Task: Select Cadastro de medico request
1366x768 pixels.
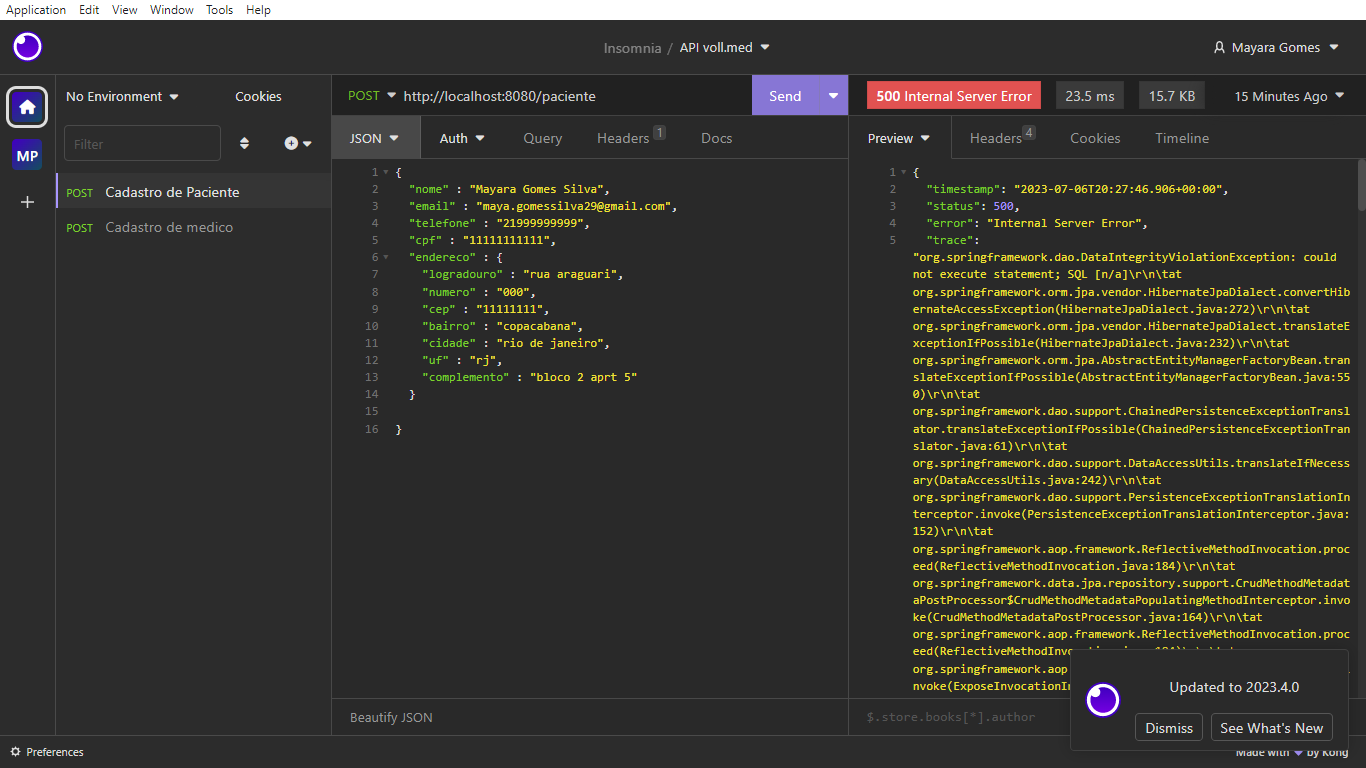Action: [193, 227]
